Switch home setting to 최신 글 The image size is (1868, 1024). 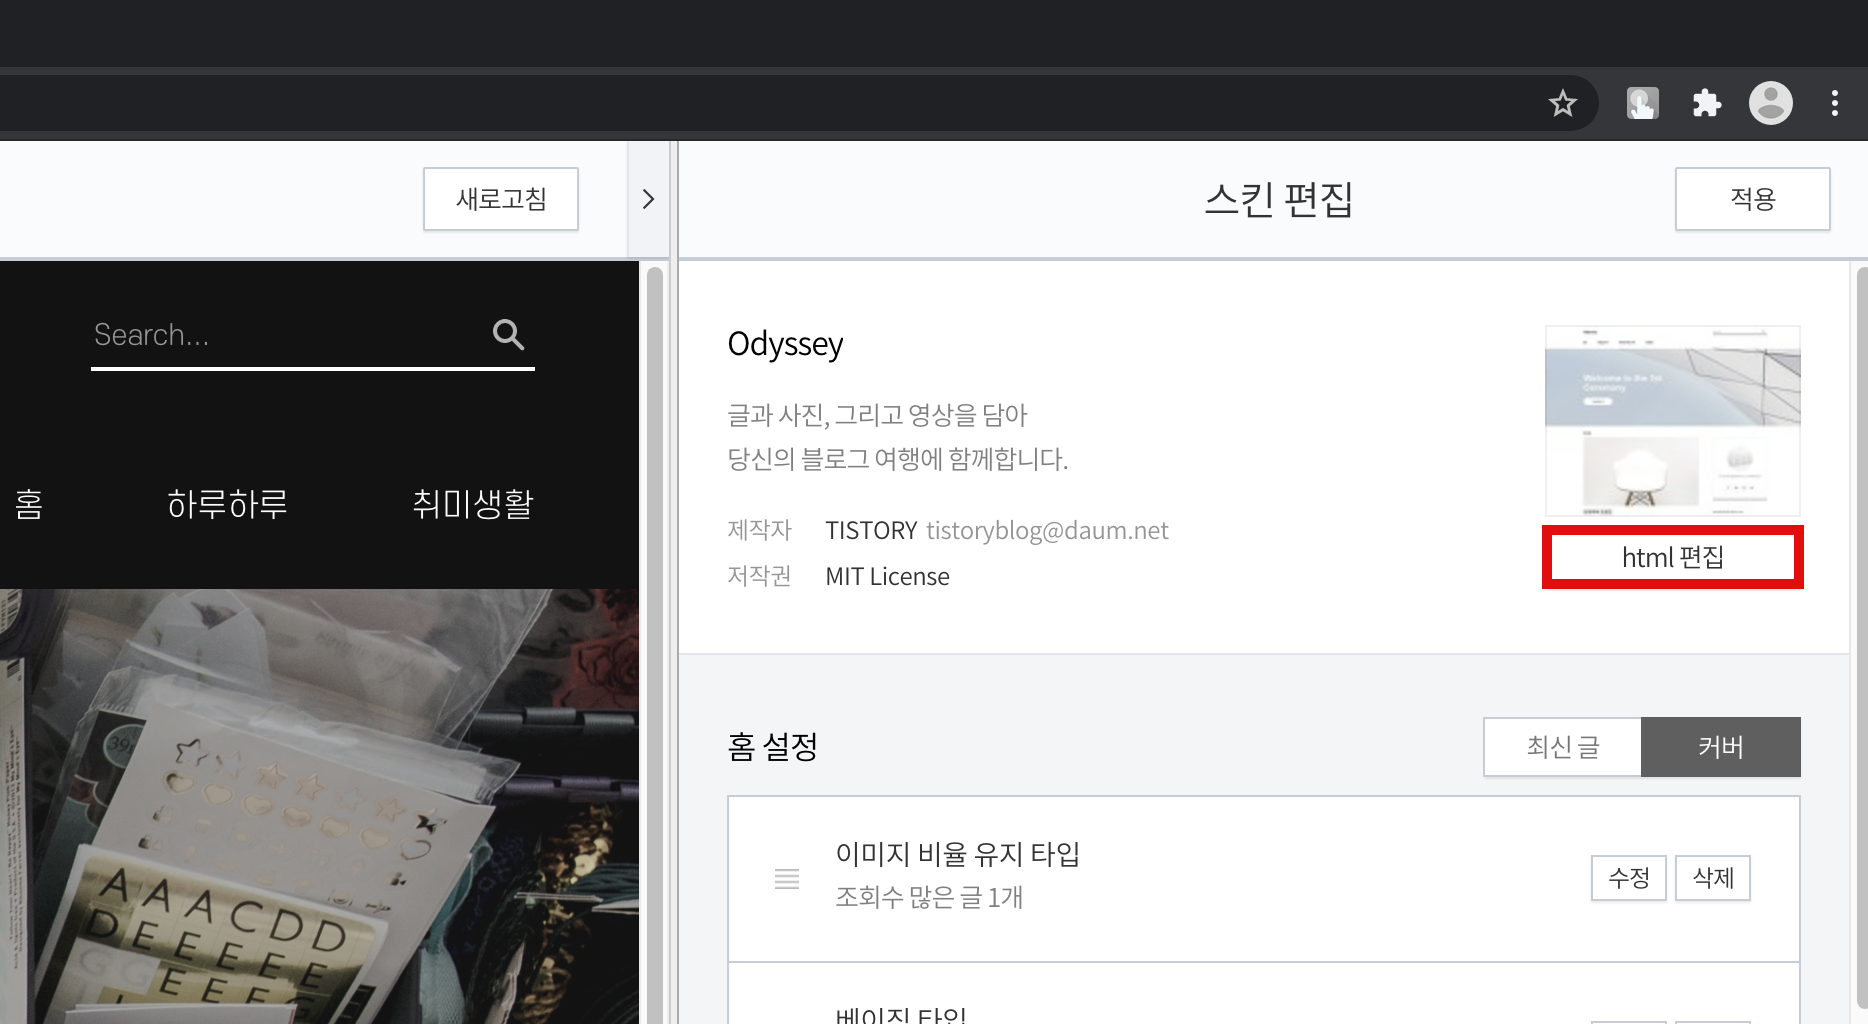coord(1562,747)
